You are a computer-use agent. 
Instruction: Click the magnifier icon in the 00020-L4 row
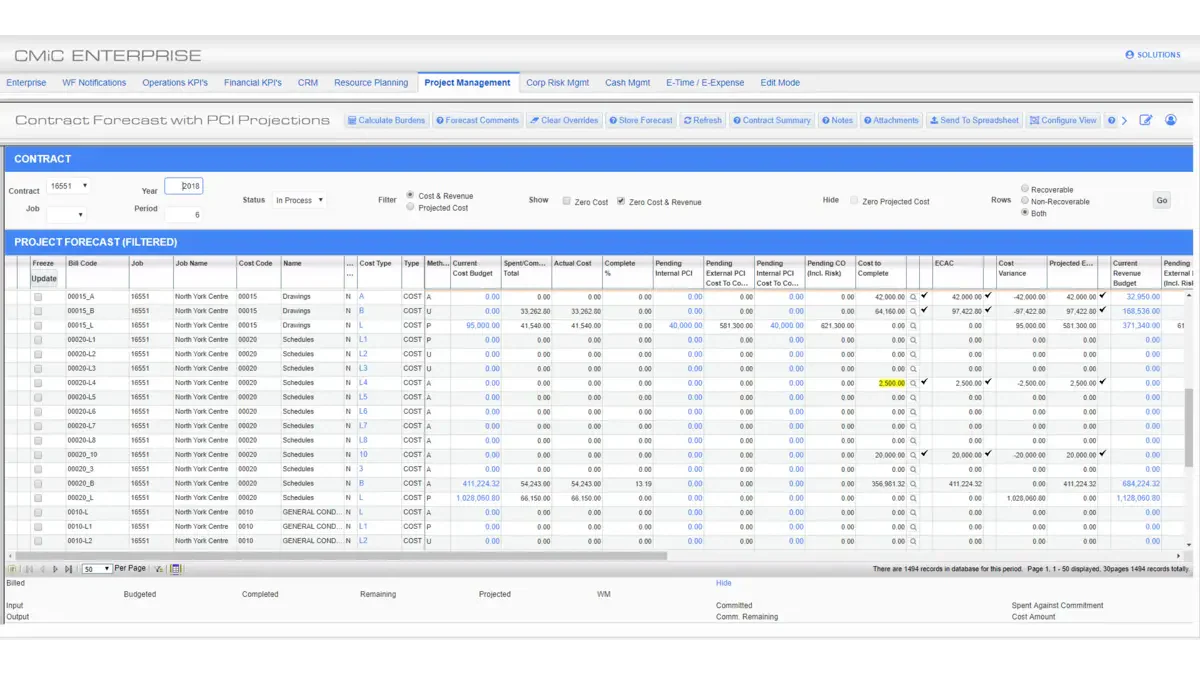tap(913, 383)
